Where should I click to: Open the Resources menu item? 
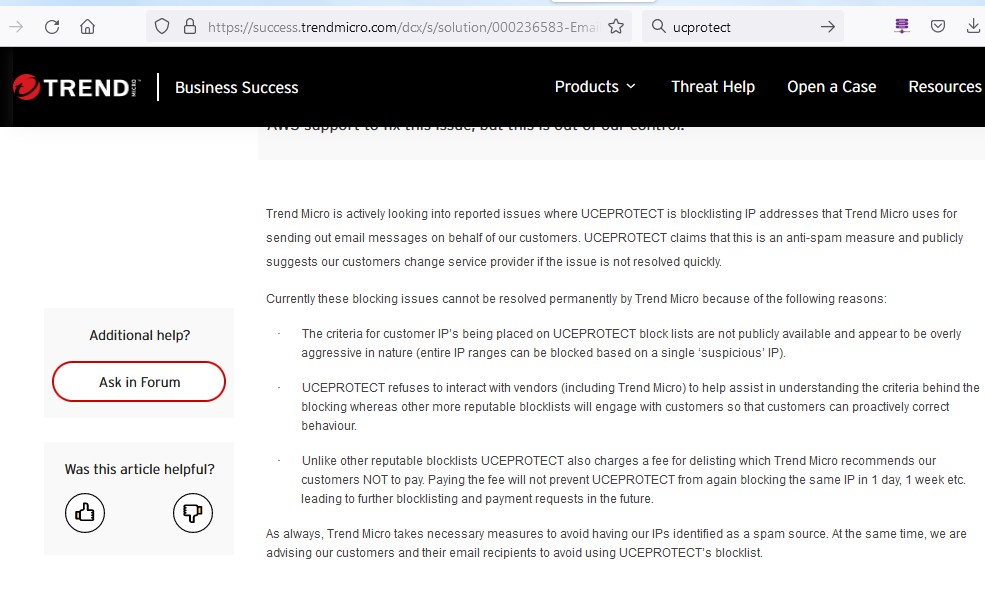click(x=945, y=87)
